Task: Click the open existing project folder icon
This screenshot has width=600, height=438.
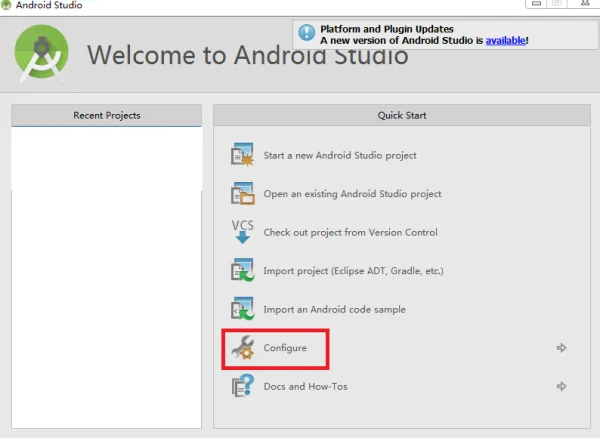Action: click(242, 194)
